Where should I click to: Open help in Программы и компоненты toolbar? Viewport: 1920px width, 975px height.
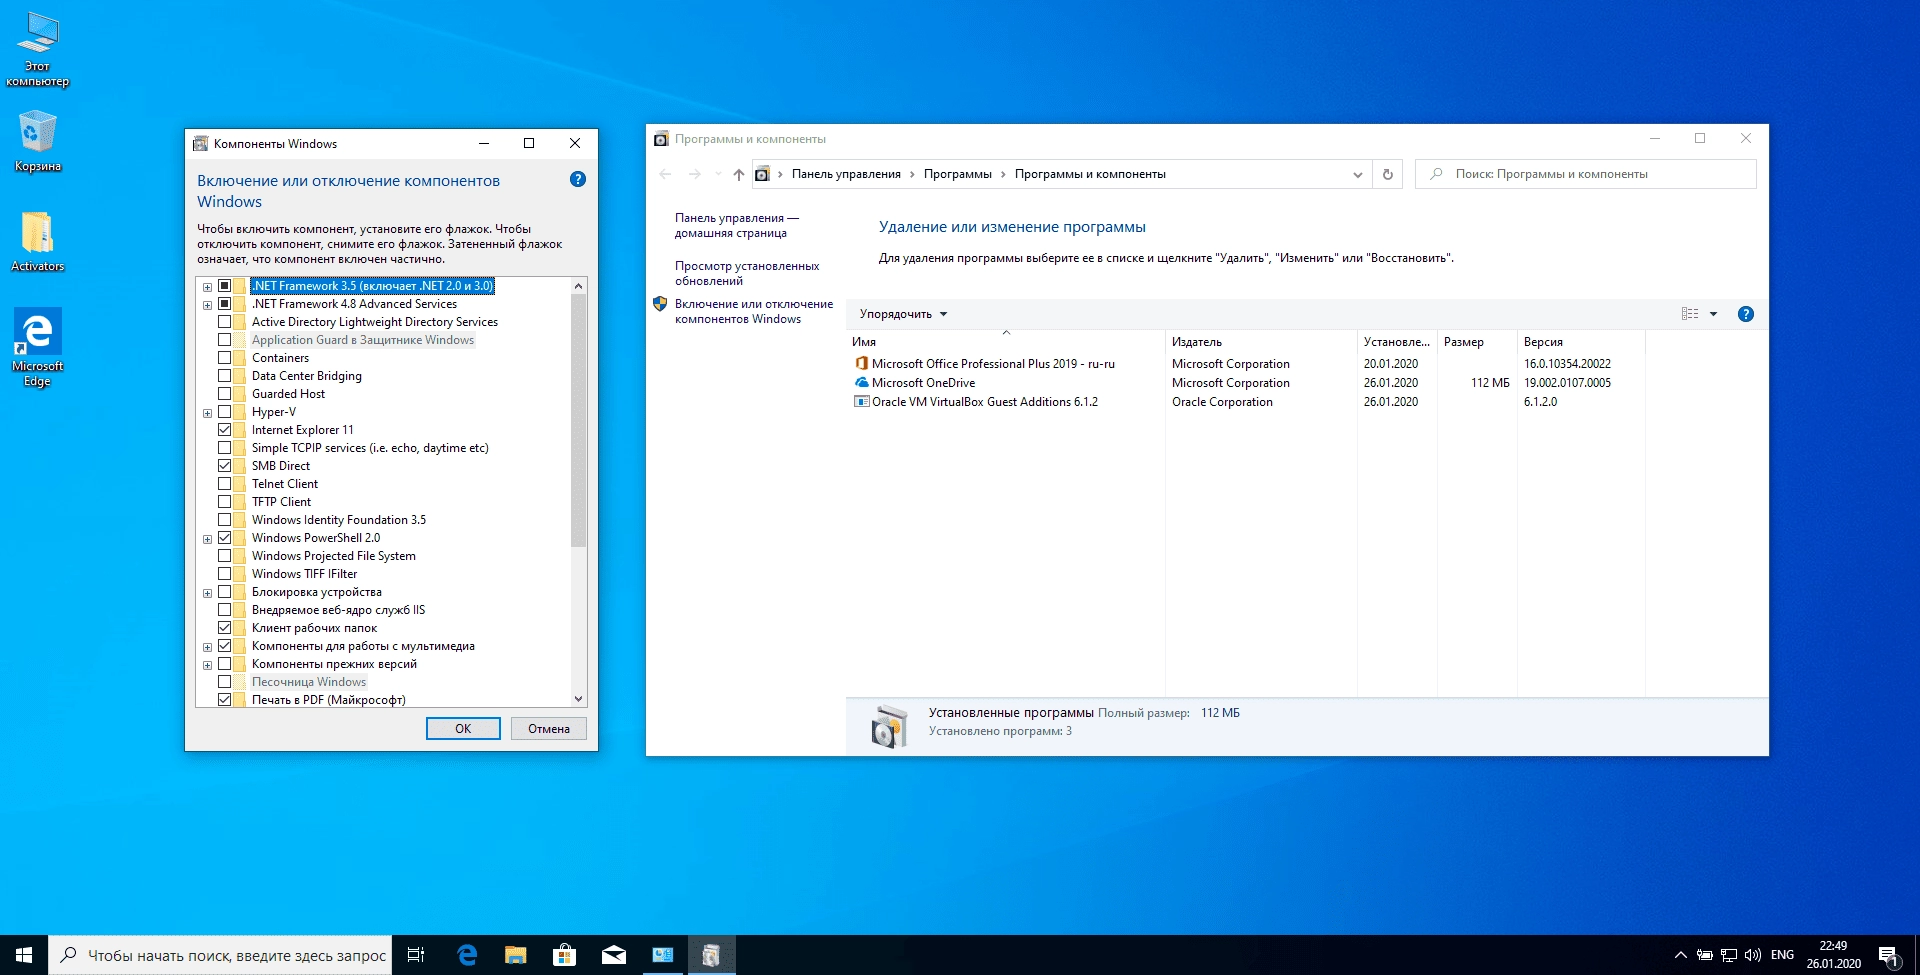[1746, 314]
